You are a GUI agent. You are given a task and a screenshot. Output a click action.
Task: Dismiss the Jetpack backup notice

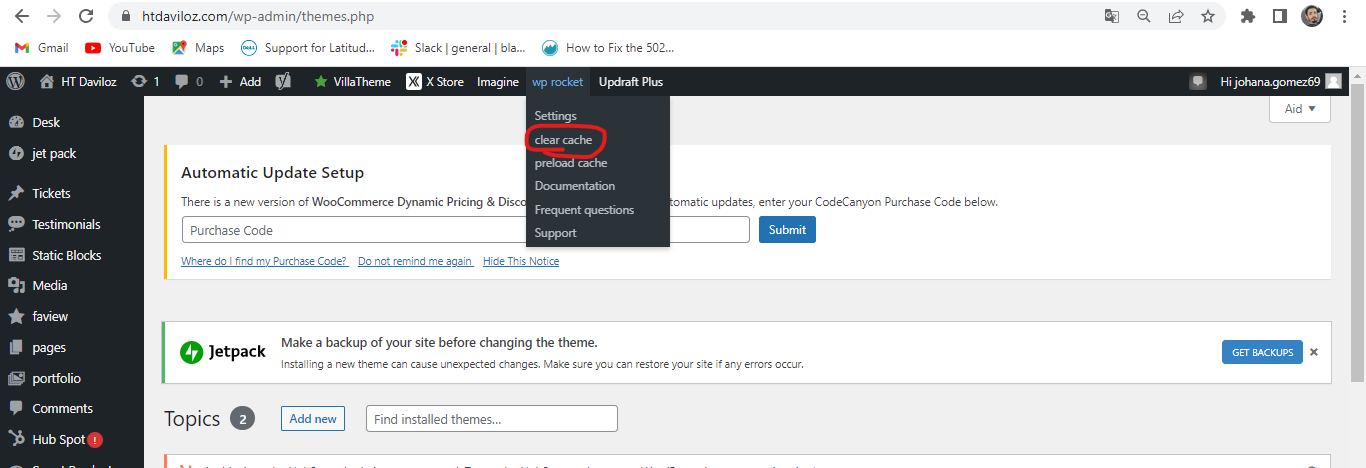tap(1314, 352)
